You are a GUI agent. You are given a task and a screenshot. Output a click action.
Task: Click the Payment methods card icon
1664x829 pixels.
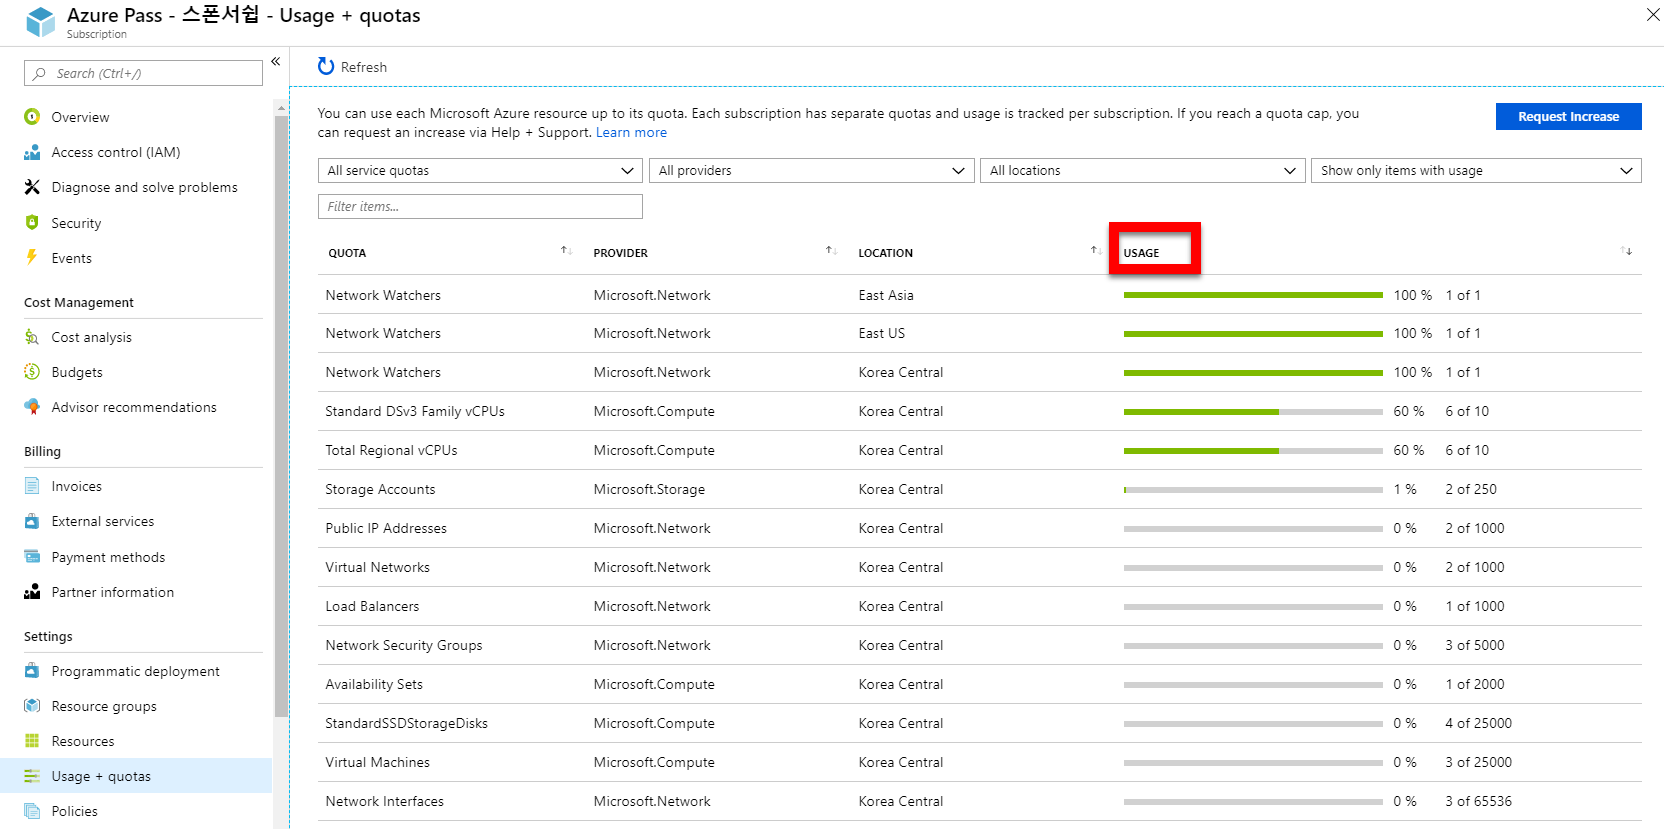coord(32,557)
